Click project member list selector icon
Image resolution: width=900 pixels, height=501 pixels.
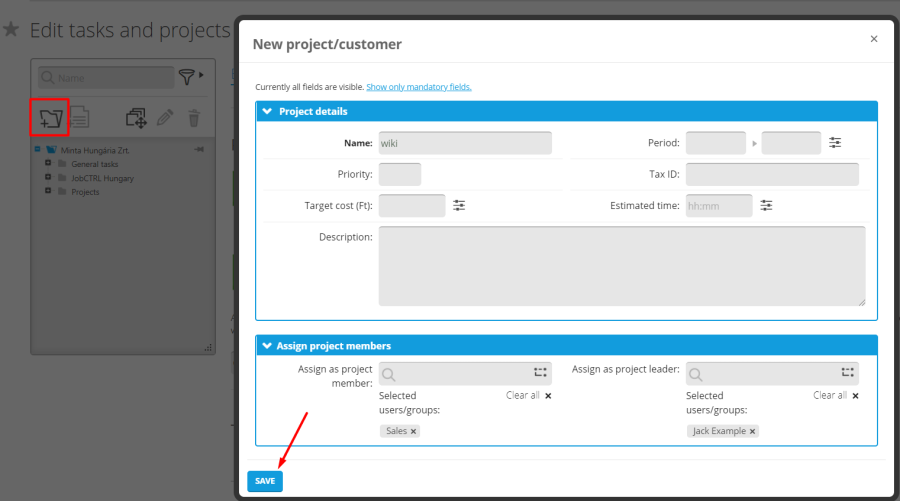click(540, 372)
